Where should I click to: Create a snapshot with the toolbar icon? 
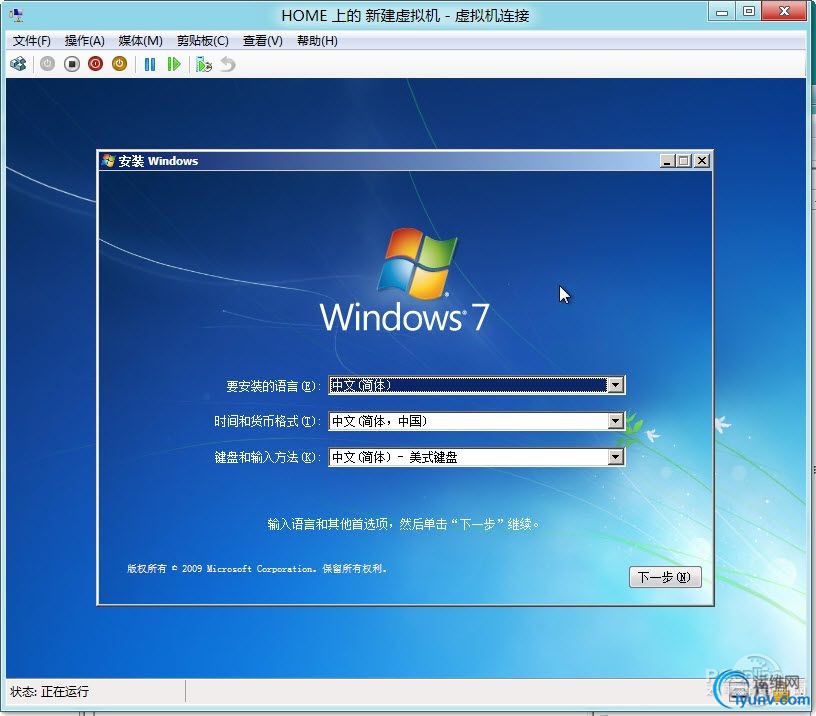[203, 64]
